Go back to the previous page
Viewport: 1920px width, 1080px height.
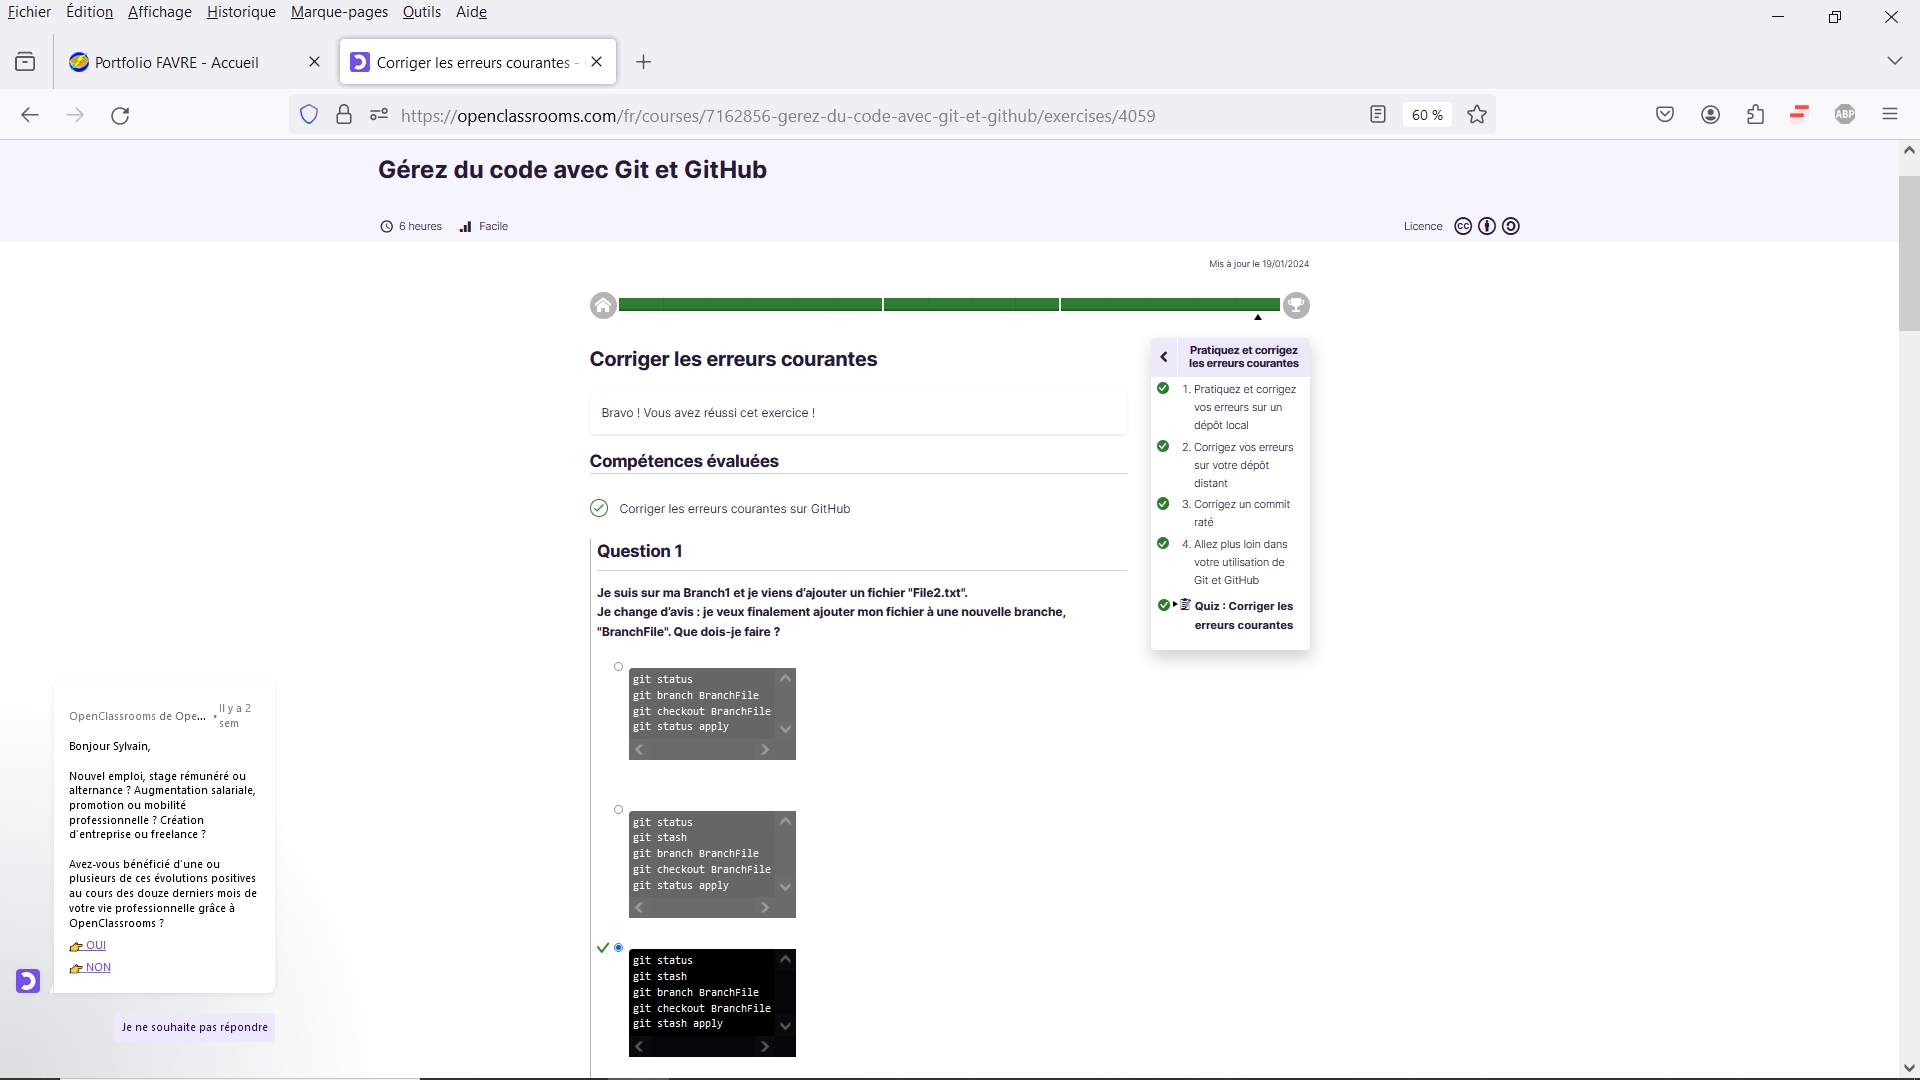click(x=30, y=115)
